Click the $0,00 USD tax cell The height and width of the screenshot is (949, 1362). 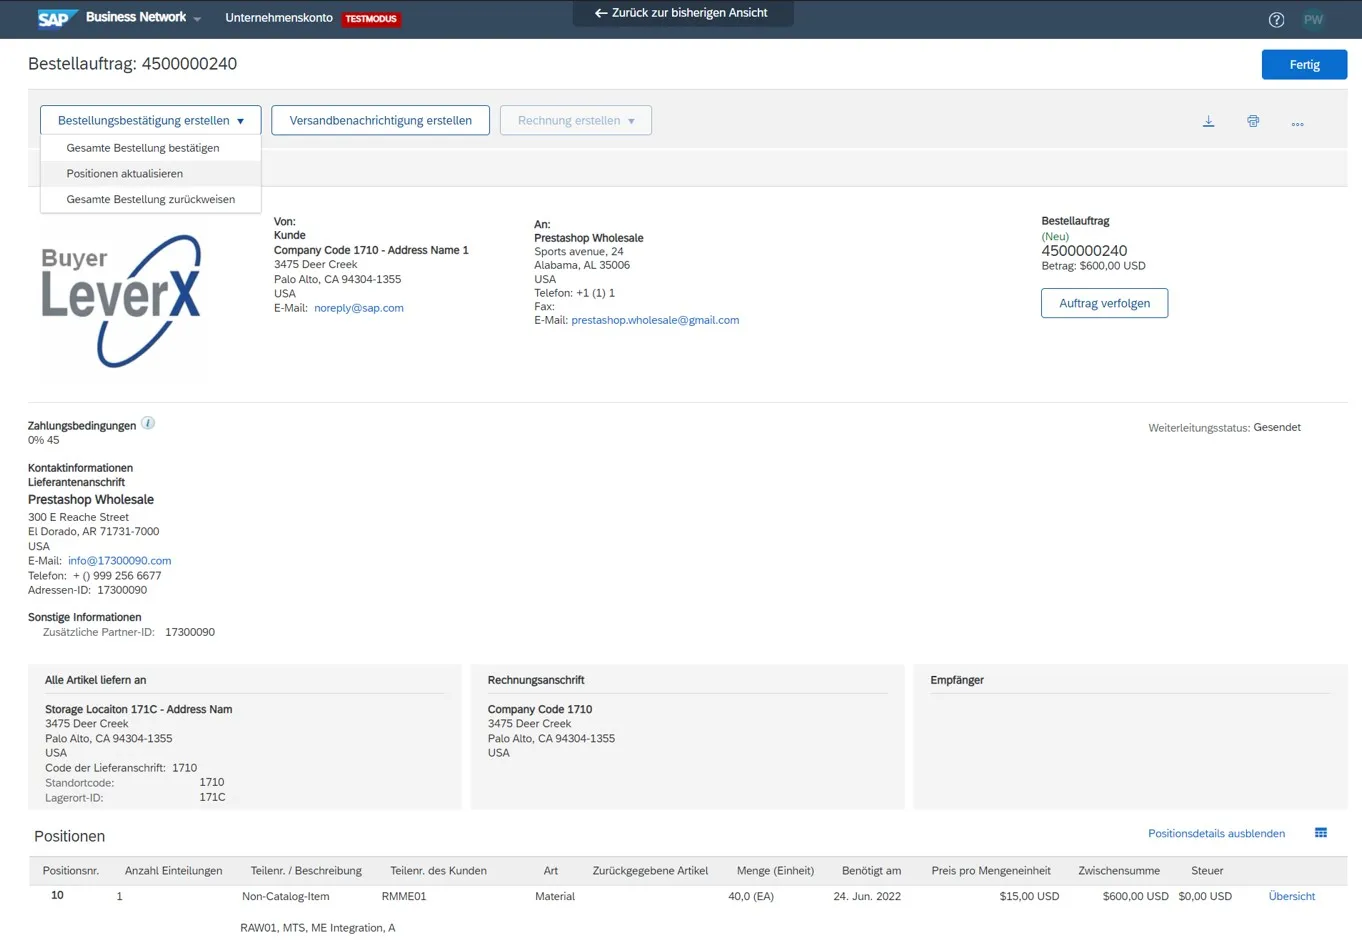[1205, 897]
